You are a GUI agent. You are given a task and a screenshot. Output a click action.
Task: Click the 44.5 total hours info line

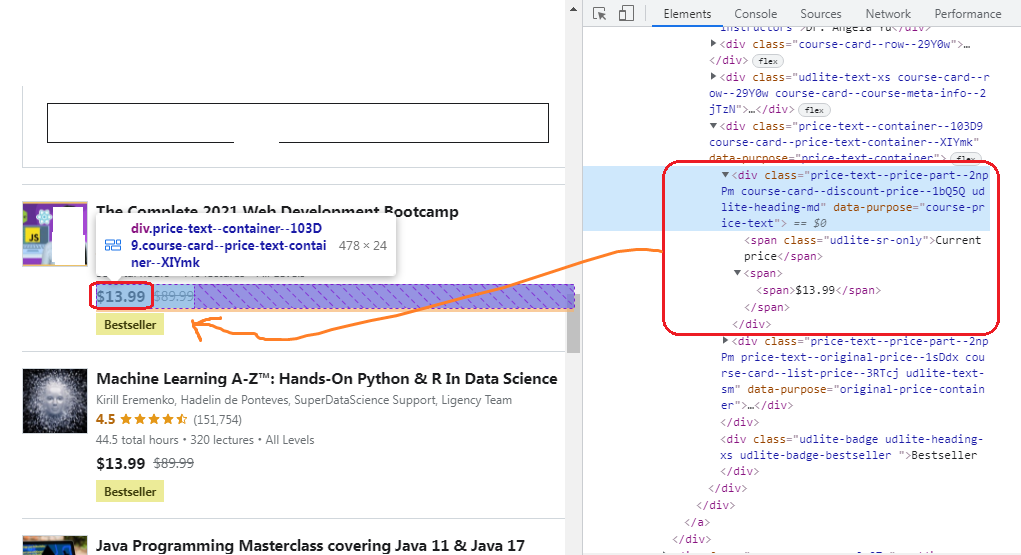205,440
